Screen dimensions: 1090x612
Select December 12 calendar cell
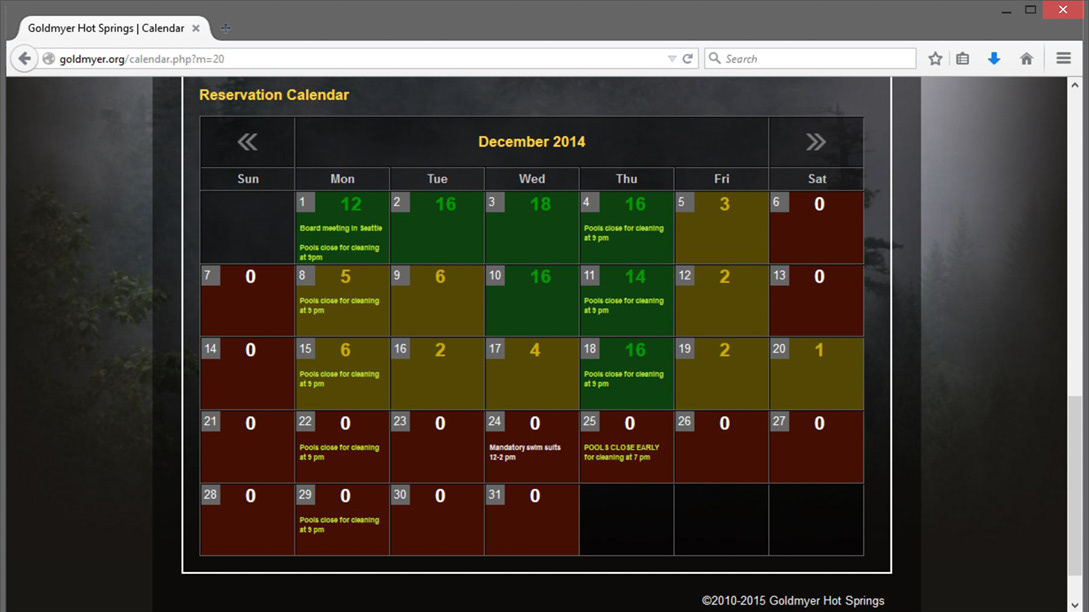[x=722, y=300]
